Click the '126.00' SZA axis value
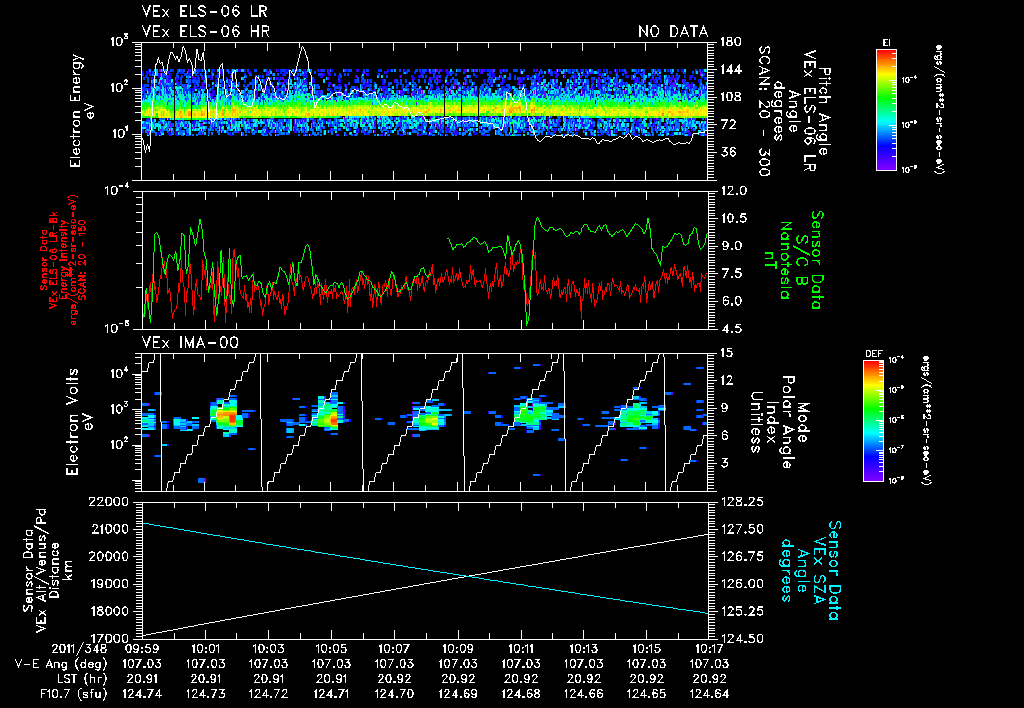 tap(741, 584)
